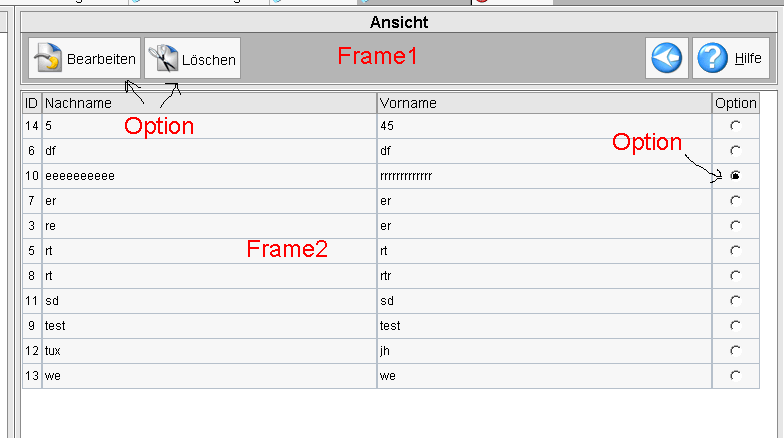This screenshot has width=784, height=438.
Task: Select radio option for ID 11 'sd'
Action: [x=736, y=301]
